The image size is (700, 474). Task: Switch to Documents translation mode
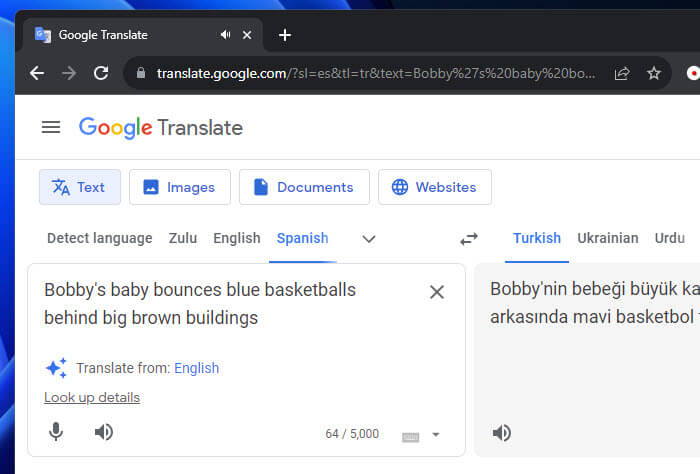[304, 187]
